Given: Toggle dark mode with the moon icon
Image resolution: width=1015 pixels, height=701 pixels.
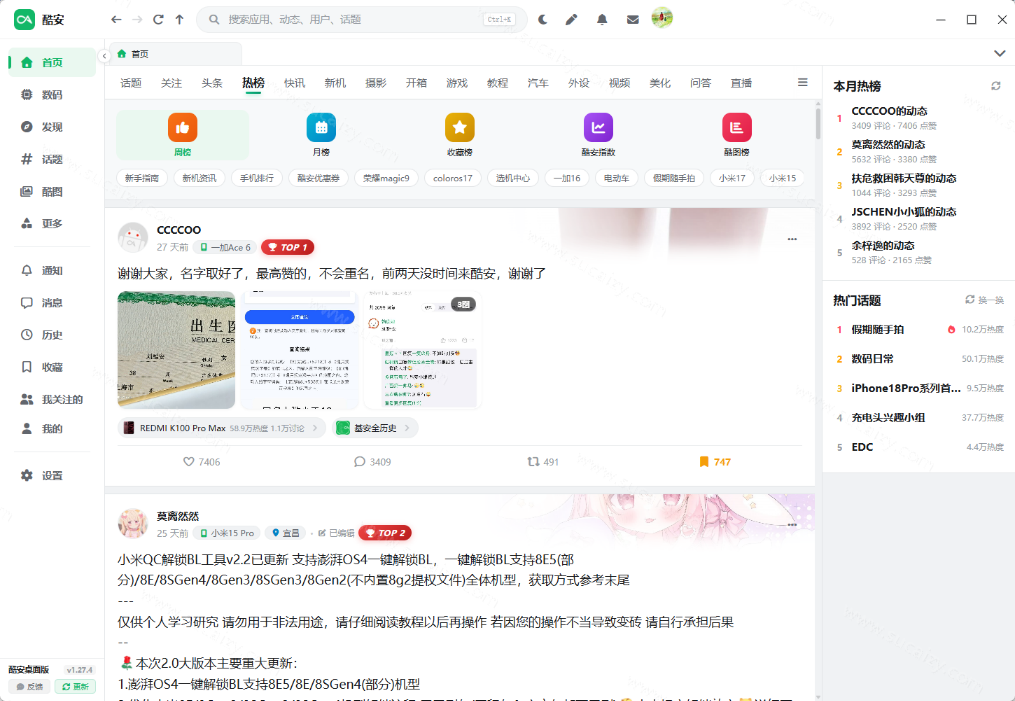Looking at the screenshot, I should click(x=542, y=19).
